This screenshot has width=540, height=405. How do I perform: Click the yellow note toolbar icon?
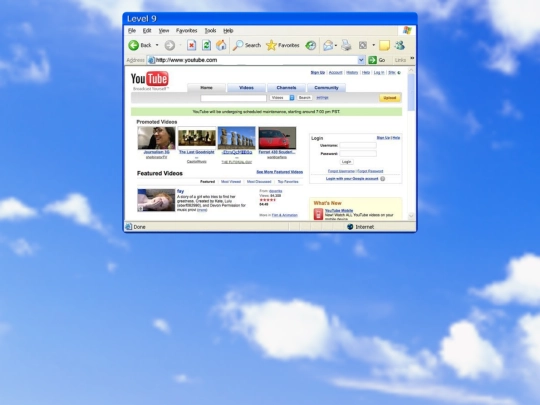click(384, 45)
